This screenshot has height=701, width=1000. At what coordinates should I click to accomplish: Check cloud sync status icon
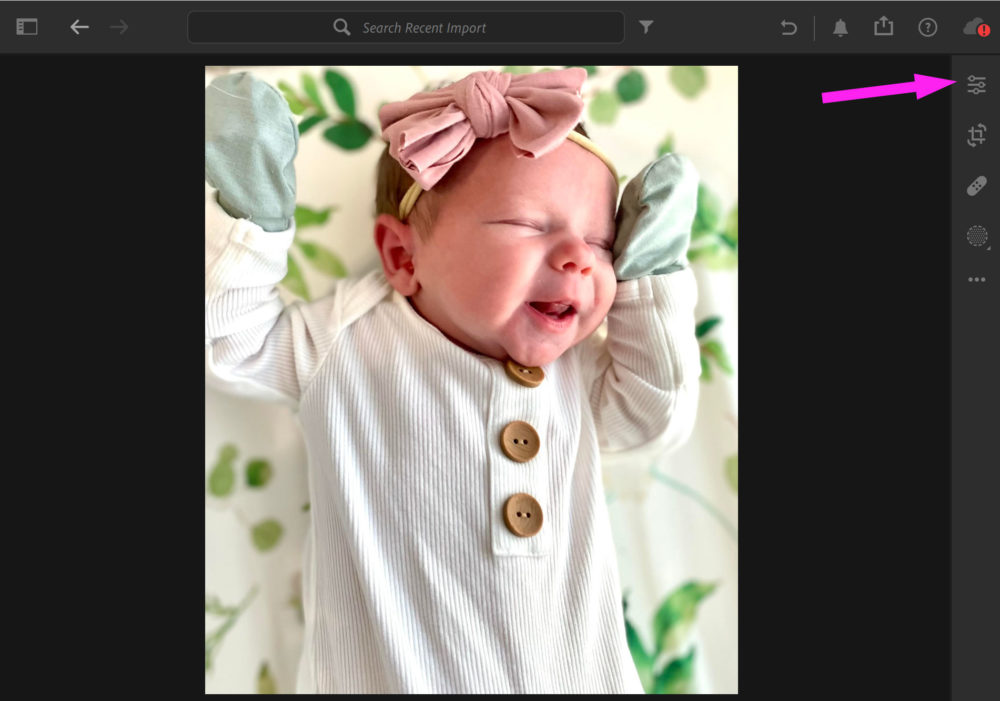tap(976, 27)
